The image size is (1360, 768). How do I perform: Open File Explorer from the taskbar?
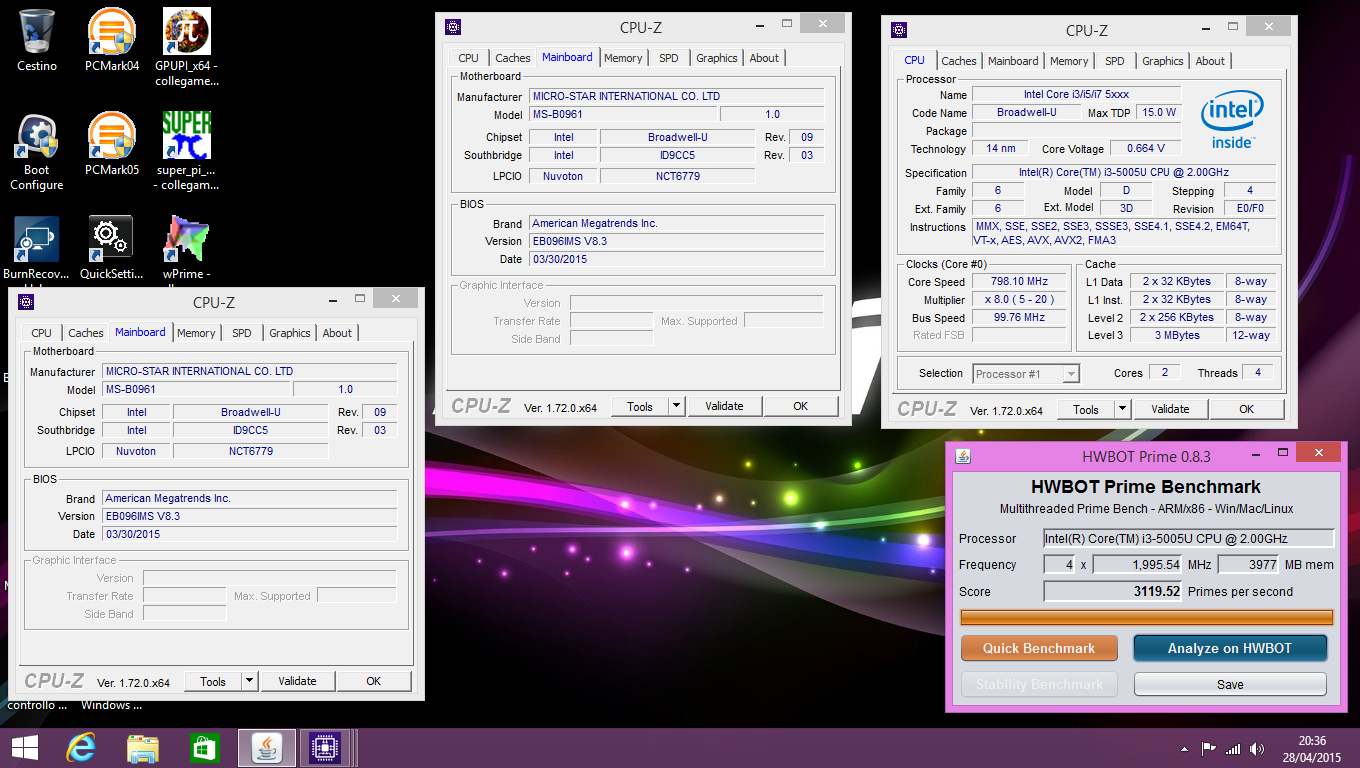(x=143, y=748)
